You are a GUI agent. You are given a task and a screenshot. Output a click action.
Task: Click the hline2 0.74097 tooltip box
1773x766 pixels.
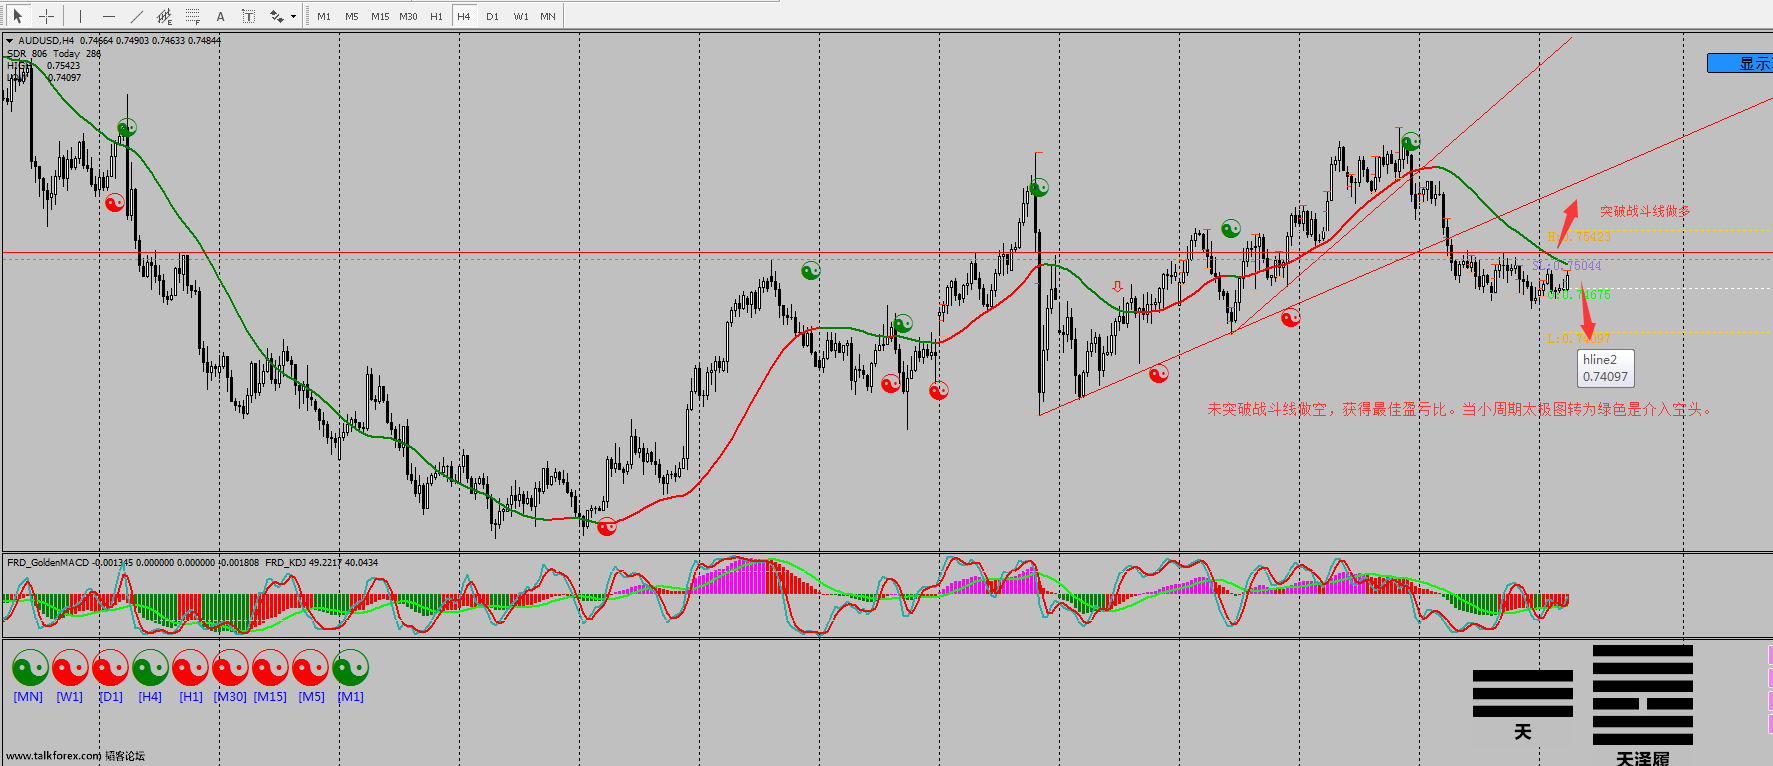(x=1605, y=368)
